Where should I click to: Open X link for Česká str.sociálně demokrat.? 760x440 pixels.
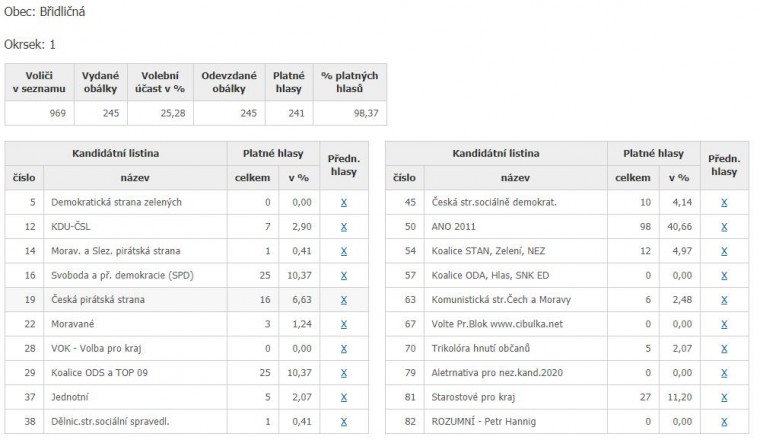coord(724,203)
